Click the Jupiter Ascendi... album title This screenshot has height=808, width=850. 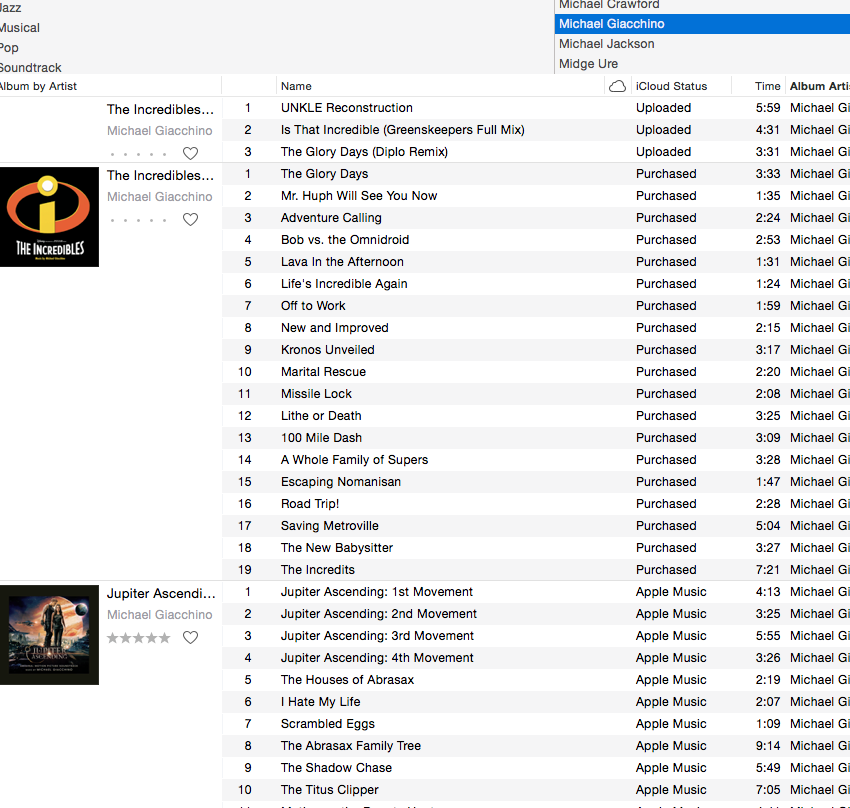click(x=161, y=593)
